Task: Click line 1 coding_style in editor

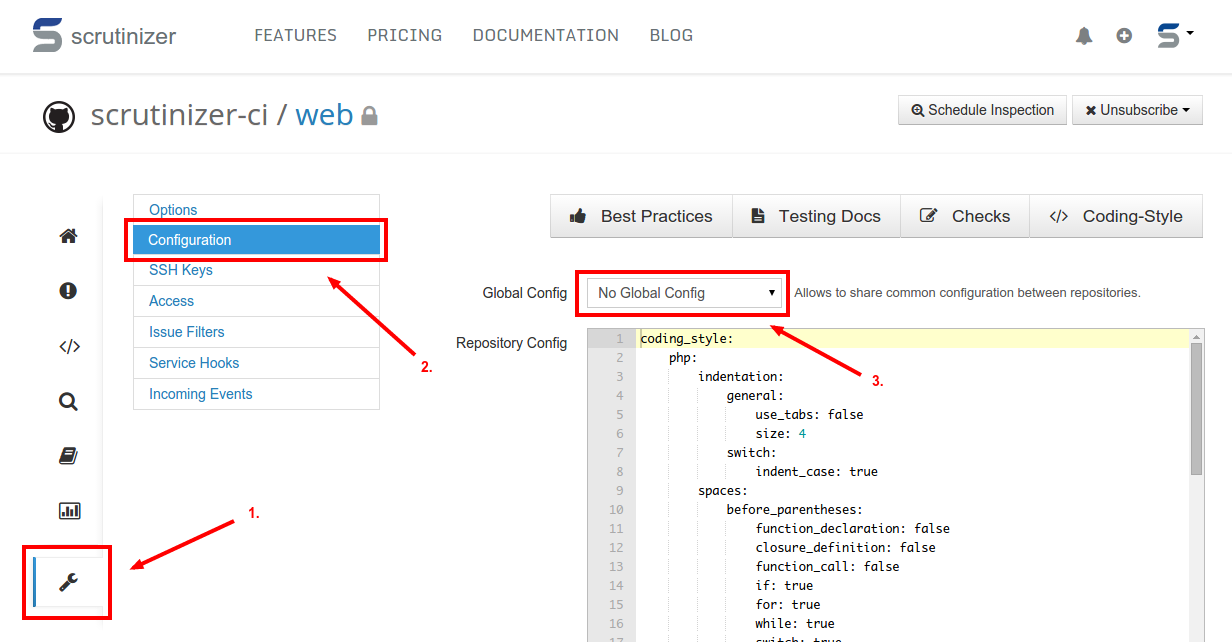Action: [687, 339]
